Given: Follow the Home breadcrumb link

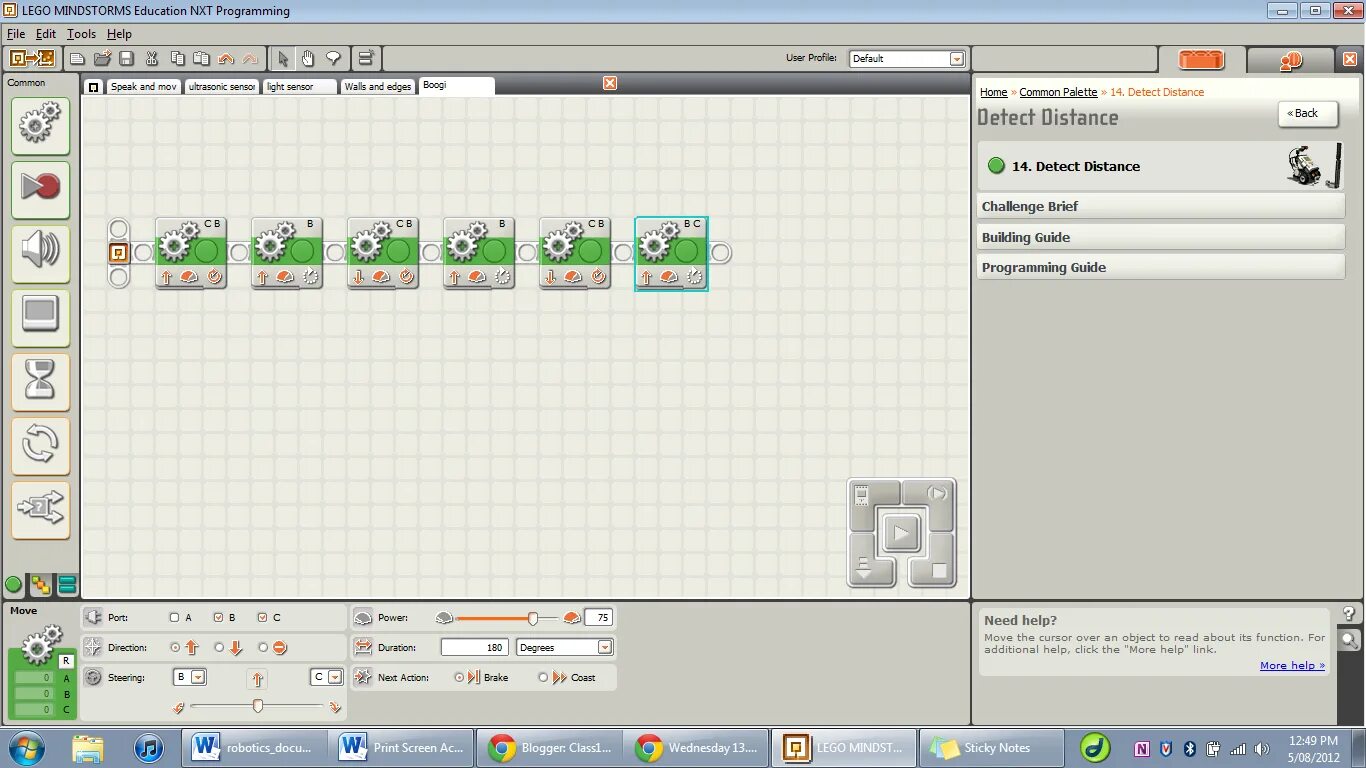Looking at the screenshot, I should tap(993, 92).
